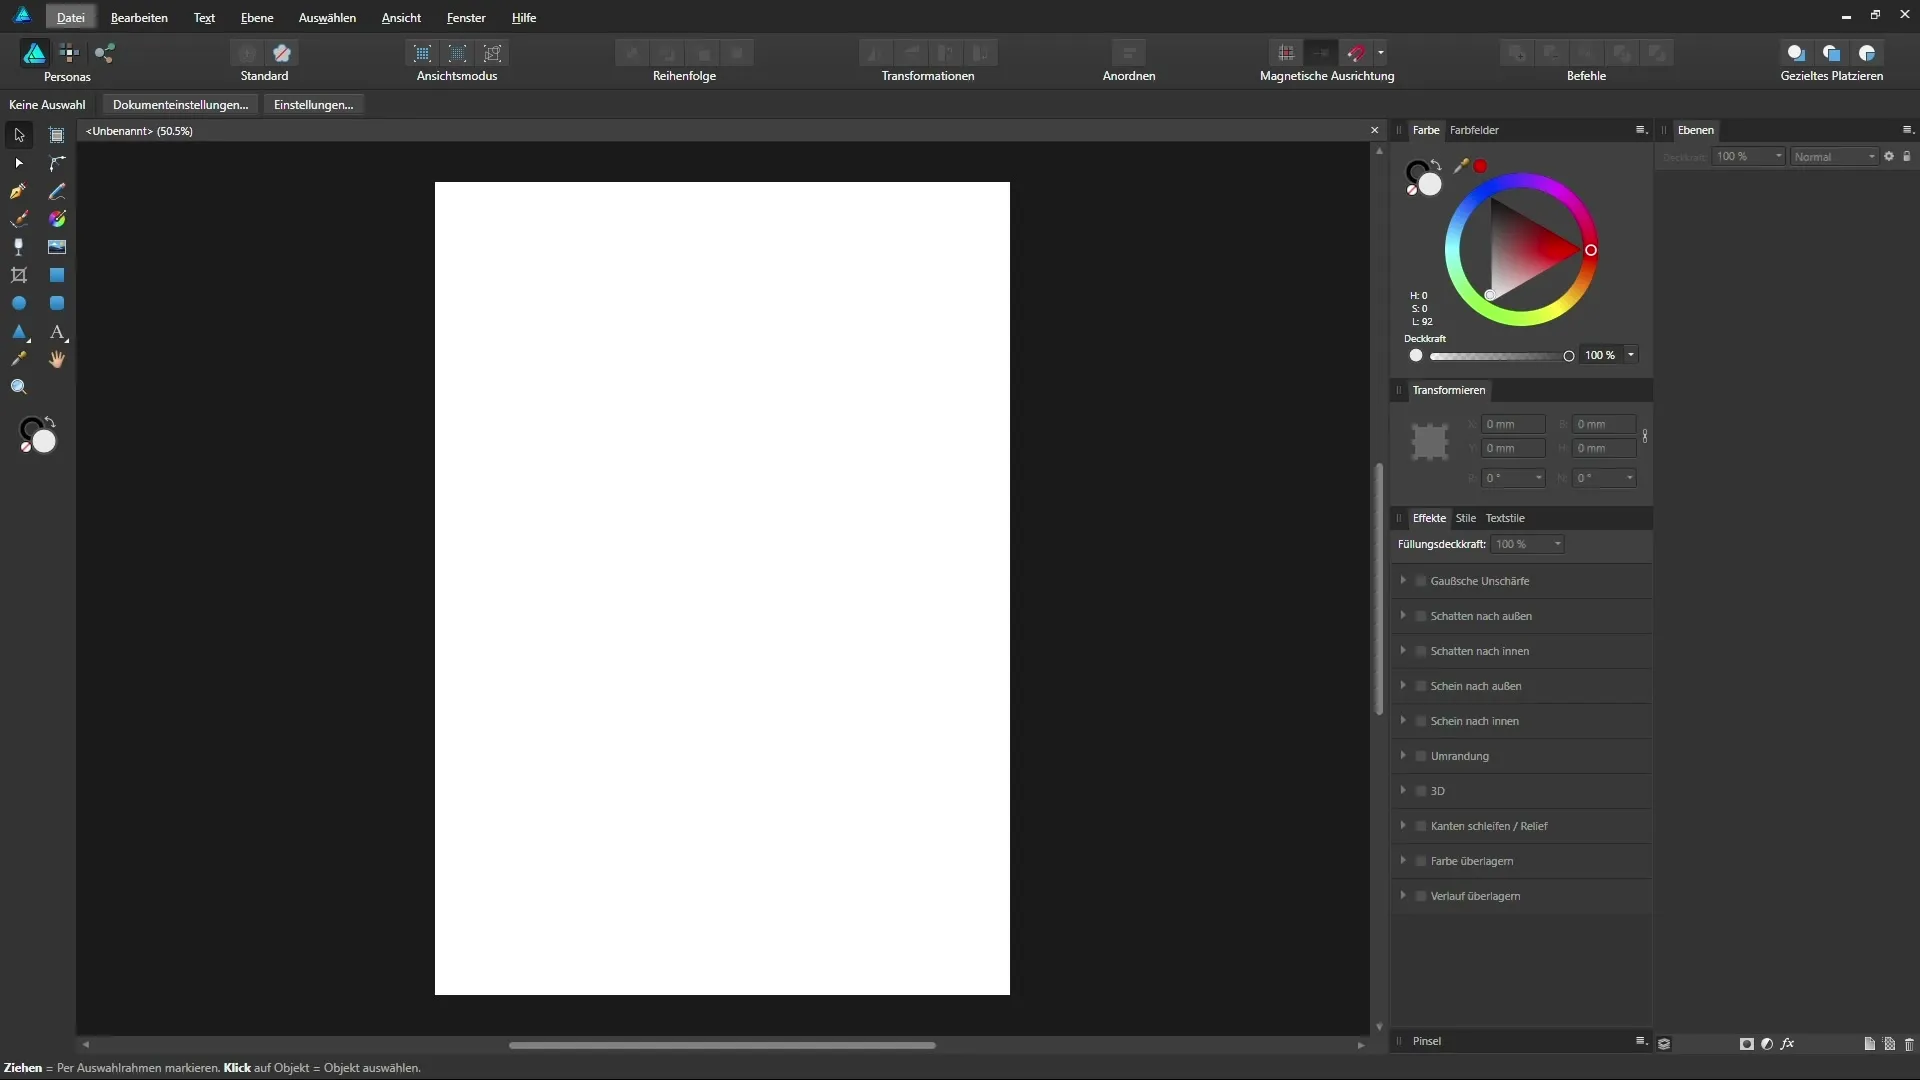Switch to the Stile tab
This screenshot has height=1080, width=1920.
point(1465,518)
